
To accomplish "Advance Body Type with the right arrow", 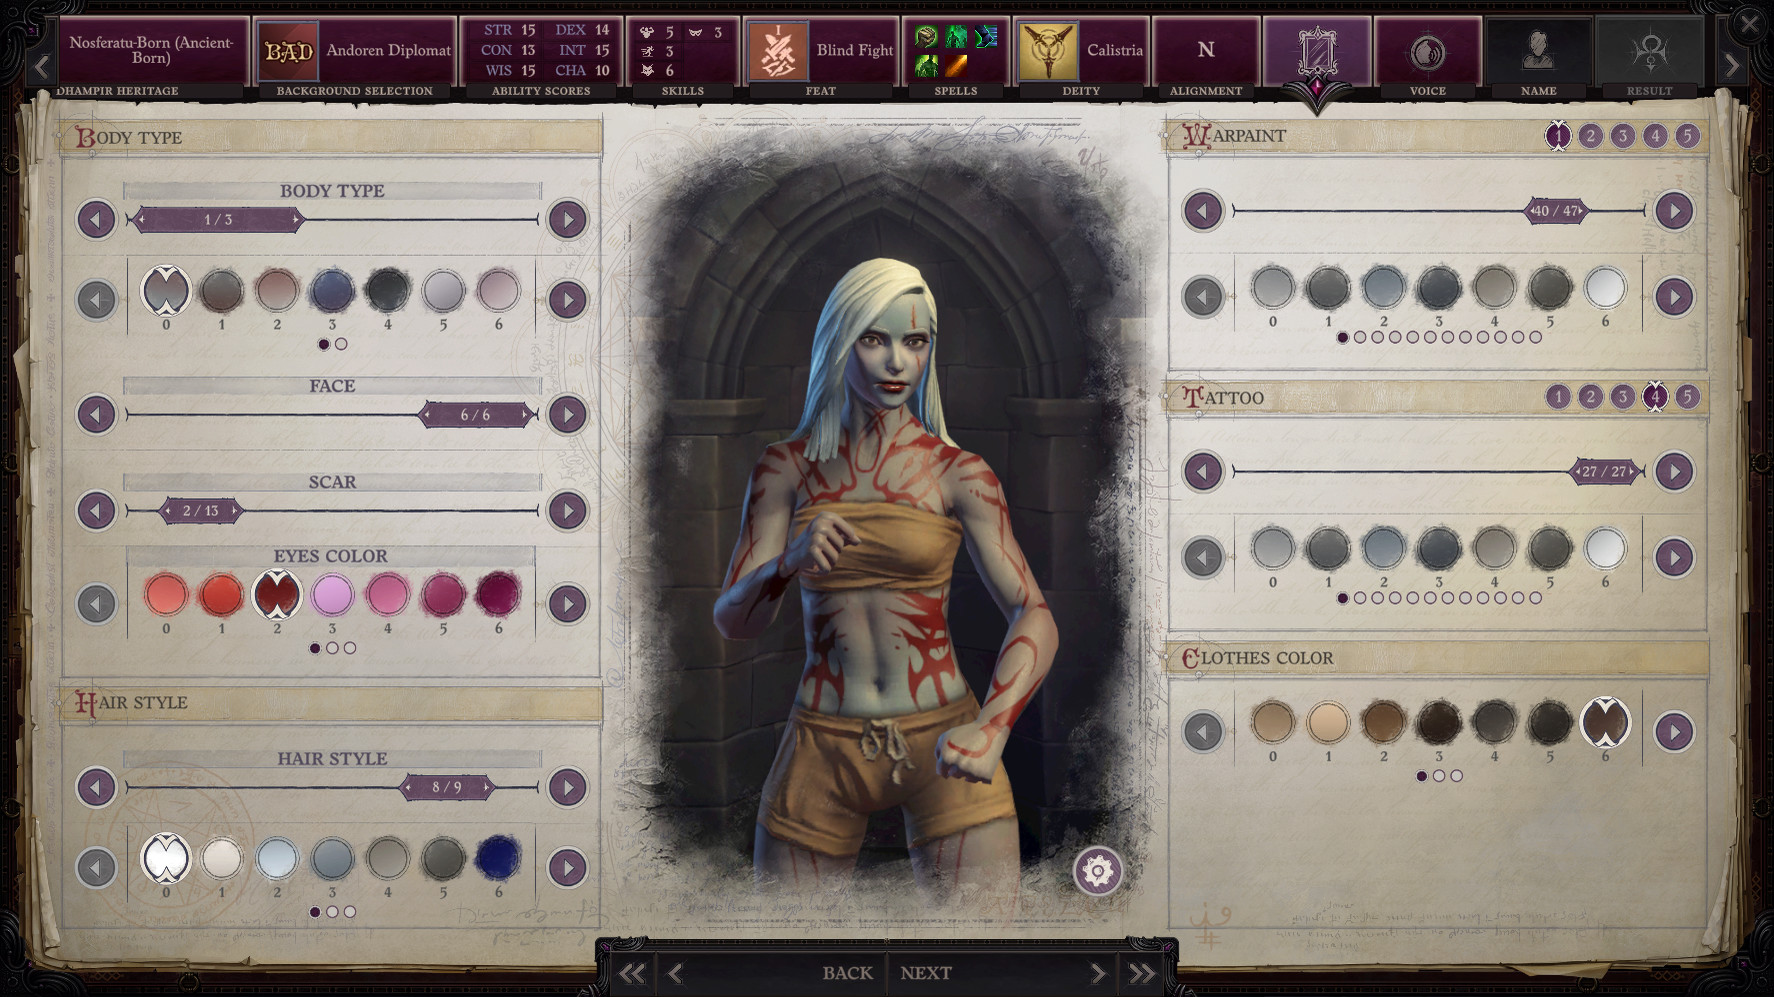I will (568, 220).
